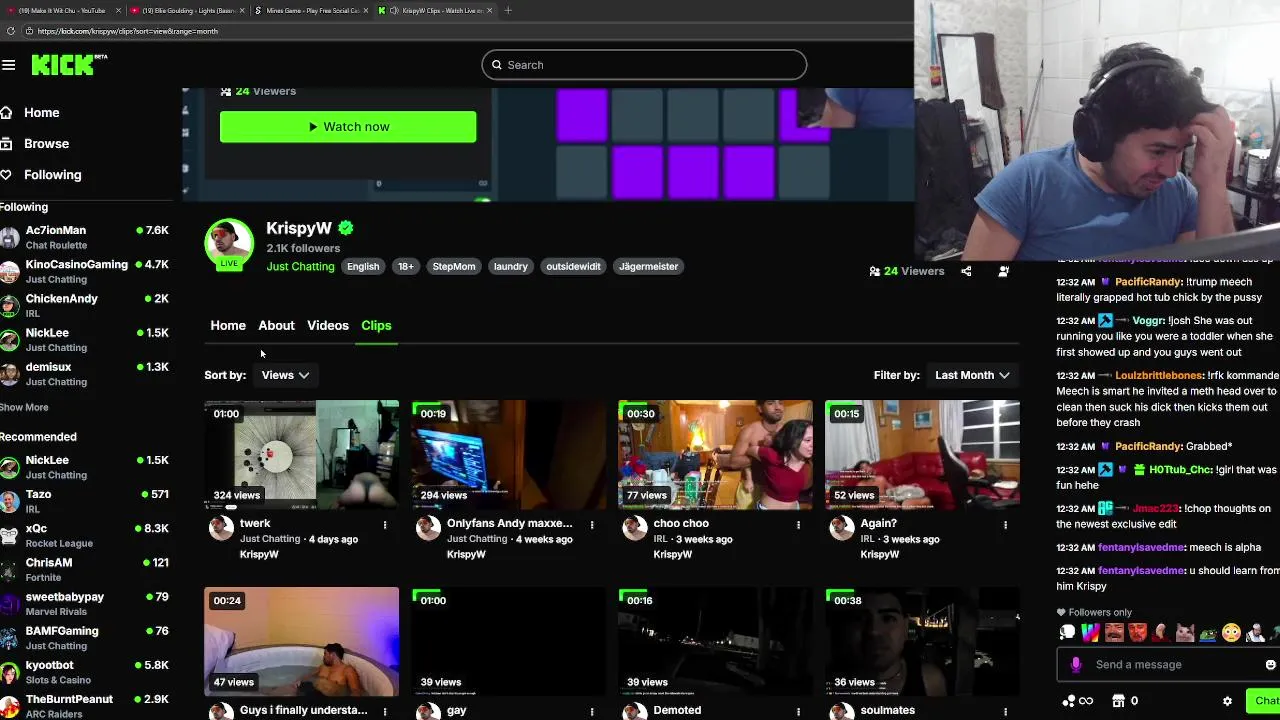Click the green Watch now button

click(x=348, y=127)
